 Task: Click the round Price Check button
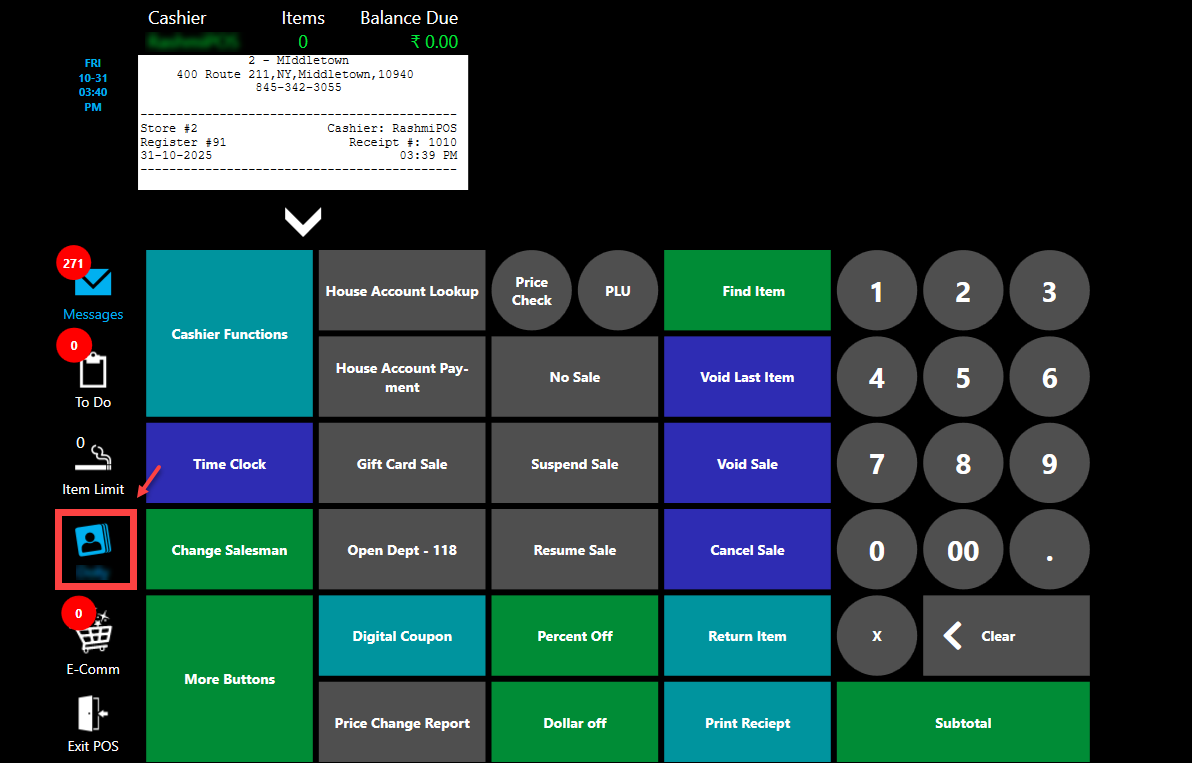tap(532, 291)
